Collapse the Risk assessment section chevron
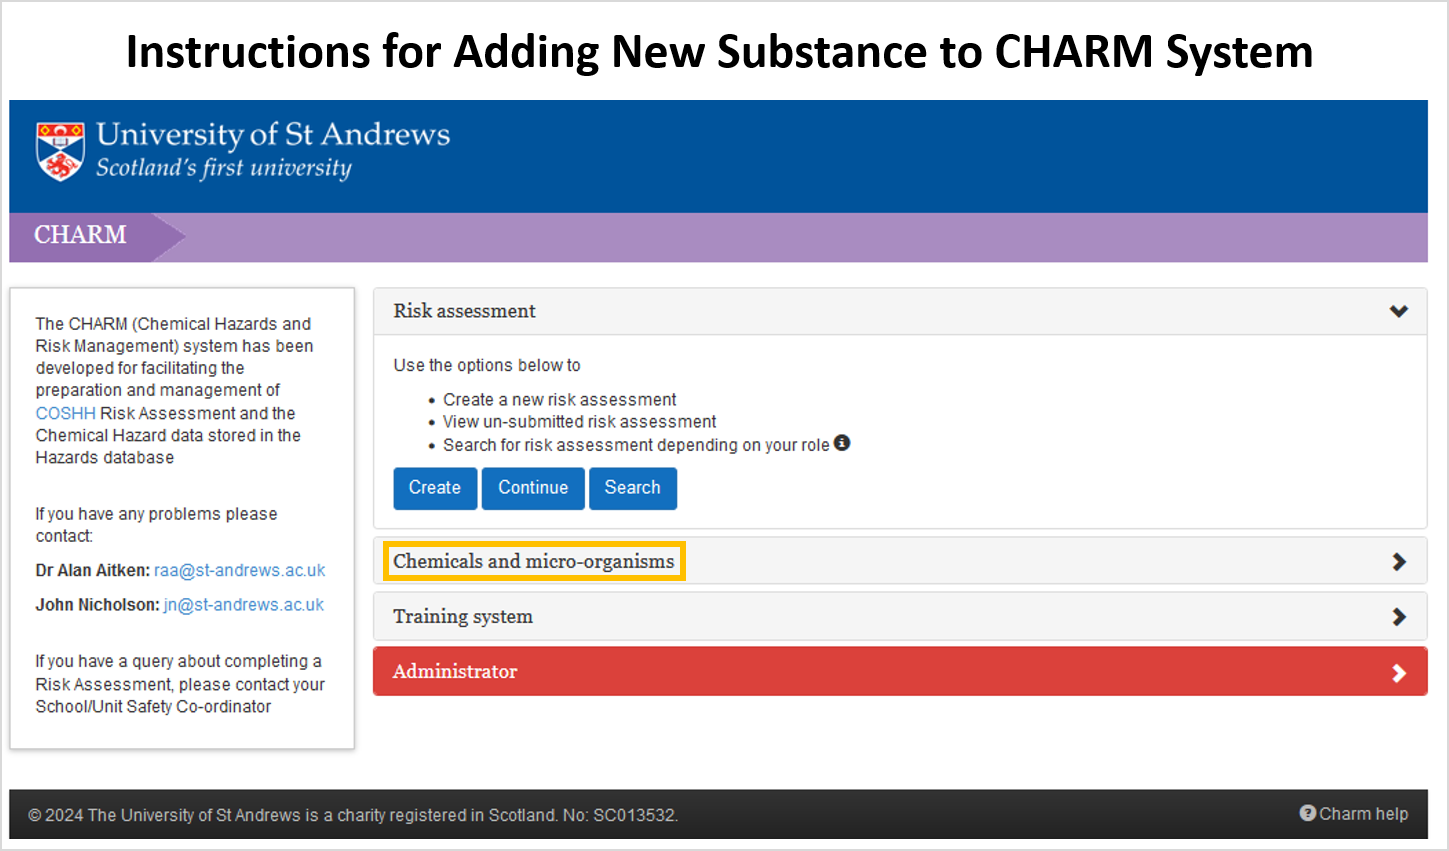 pos(1398,311)
